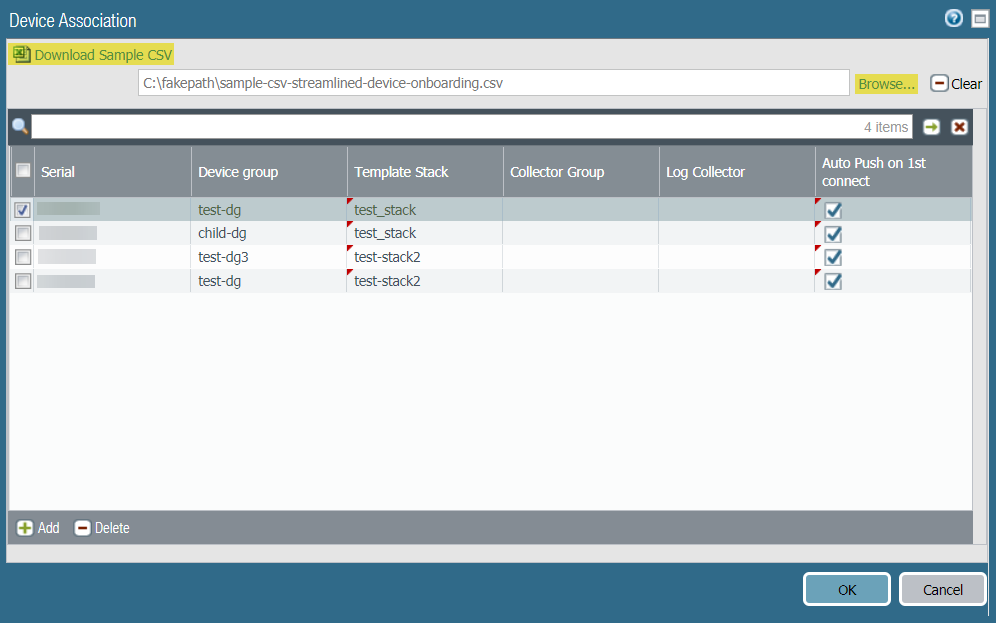Confirm with the OK button

(847, 589)
